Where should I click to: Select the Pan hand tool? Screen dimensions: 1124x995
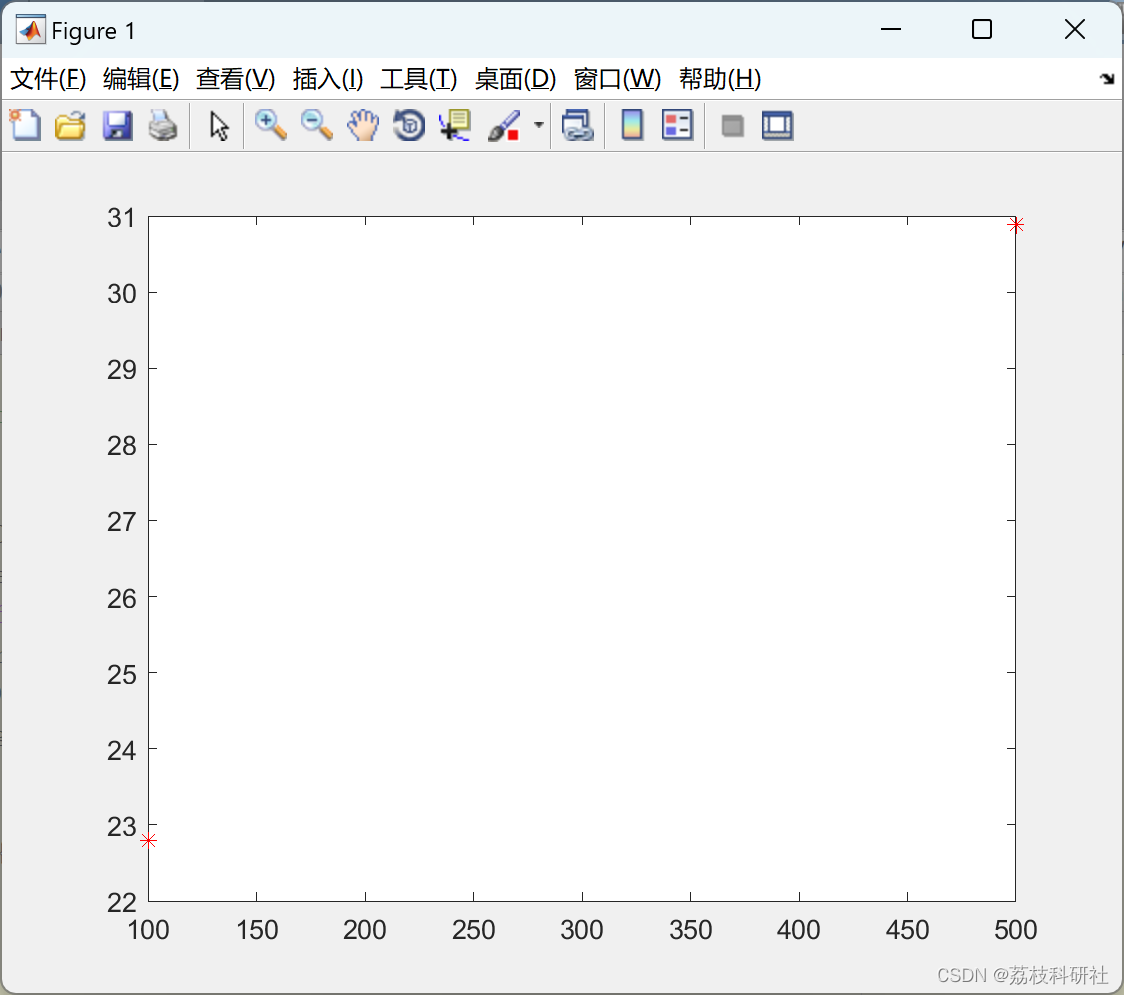tap(363, 125)
